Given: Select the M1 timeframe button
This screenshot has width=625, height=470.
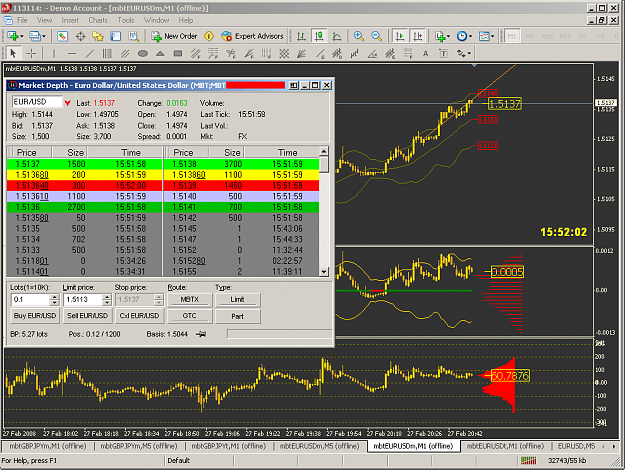Looking at the screenshot, I should pyautogui.click(x=512, y=36).
